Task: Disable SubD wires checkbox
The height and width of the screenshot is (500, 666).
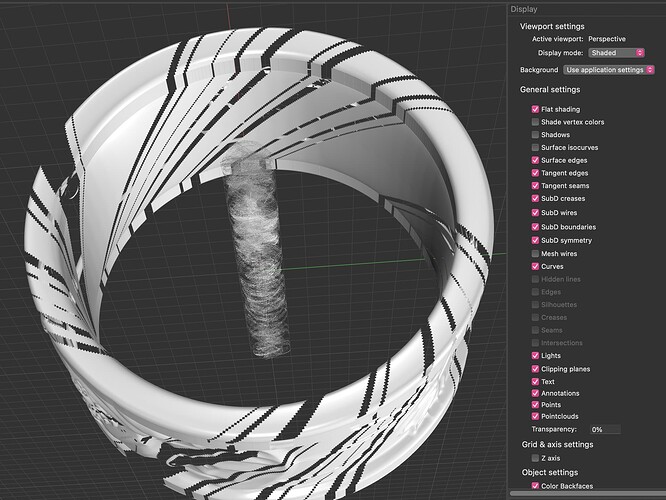Action: 535,212
